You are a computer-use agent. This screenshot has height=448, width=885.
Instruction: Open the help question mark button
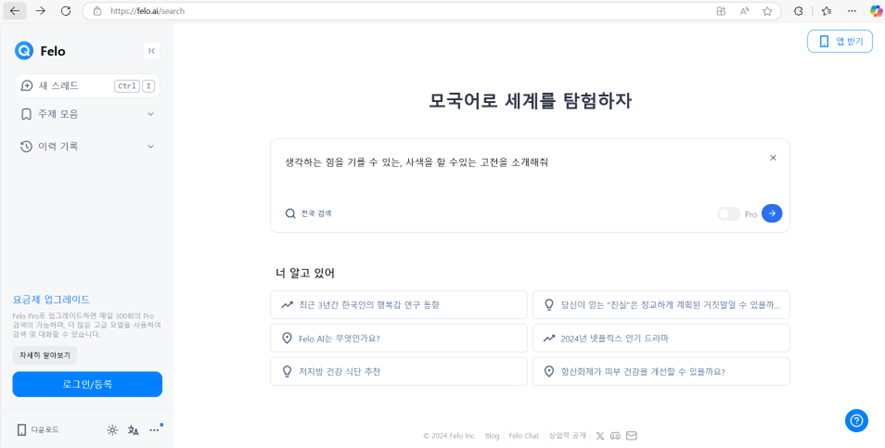tap(856, 420)
